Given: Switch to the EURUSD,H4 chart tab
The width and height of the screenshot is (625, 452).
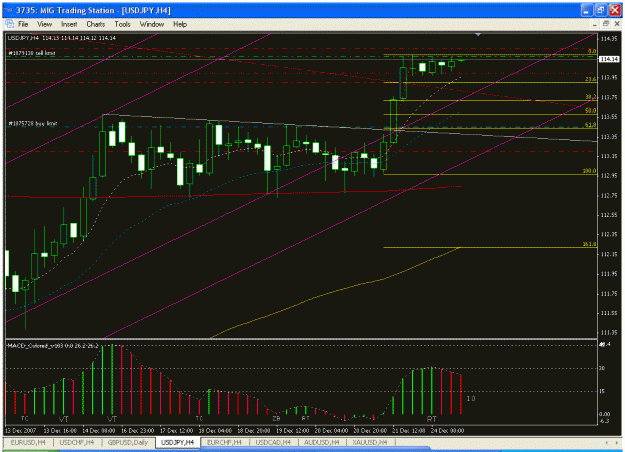Looking at the screenshot, I should 28,442.
